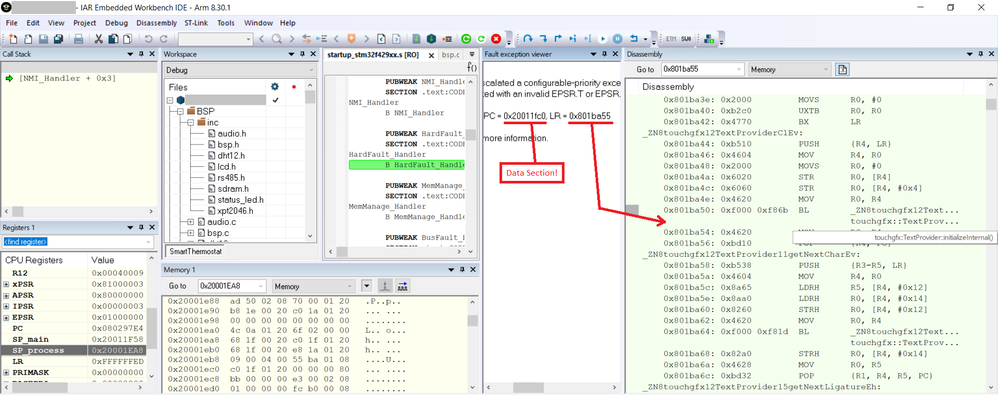The image size is (998, 395).
Task: Click the Cut scissors icon
Action: click(x=99, y=39)
